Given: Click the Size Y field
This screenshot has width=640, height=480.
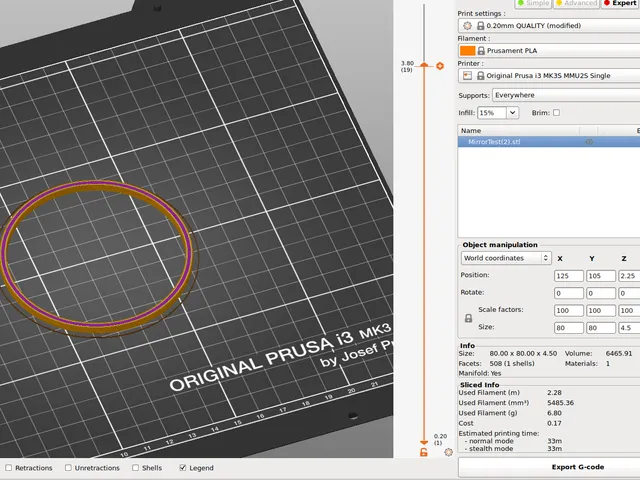Looking at the screenshot, I should [601, 328].
